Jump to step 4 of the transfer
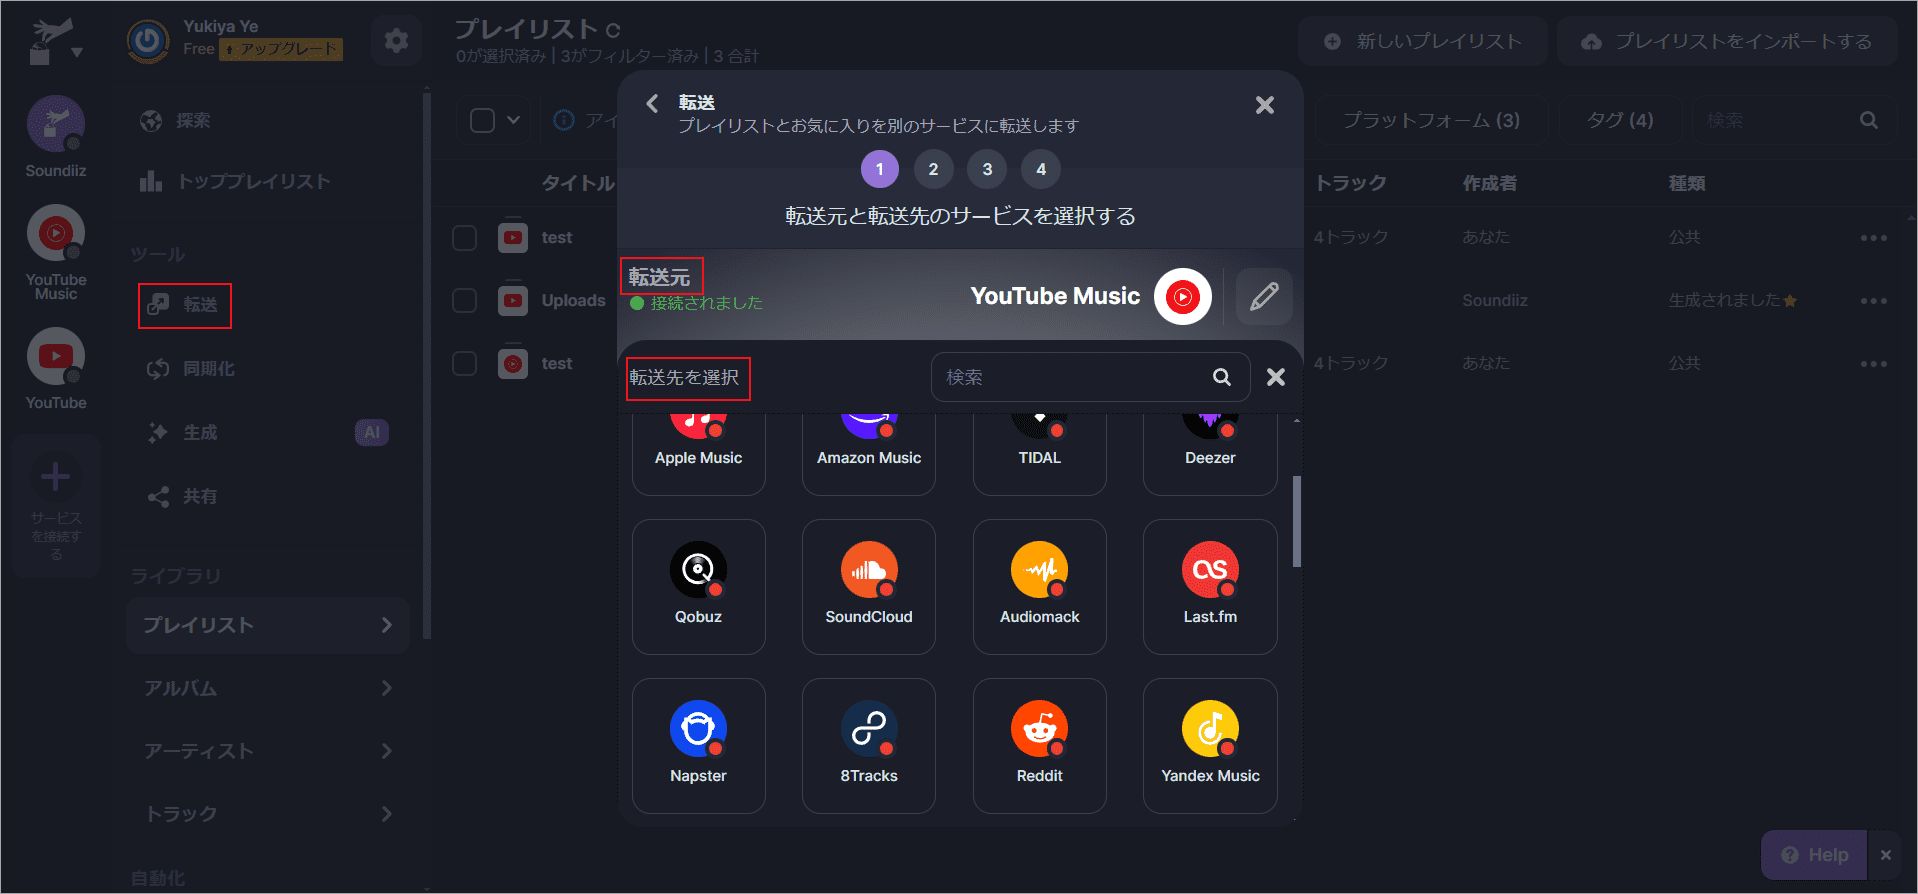 click(x=1041, y=169)
